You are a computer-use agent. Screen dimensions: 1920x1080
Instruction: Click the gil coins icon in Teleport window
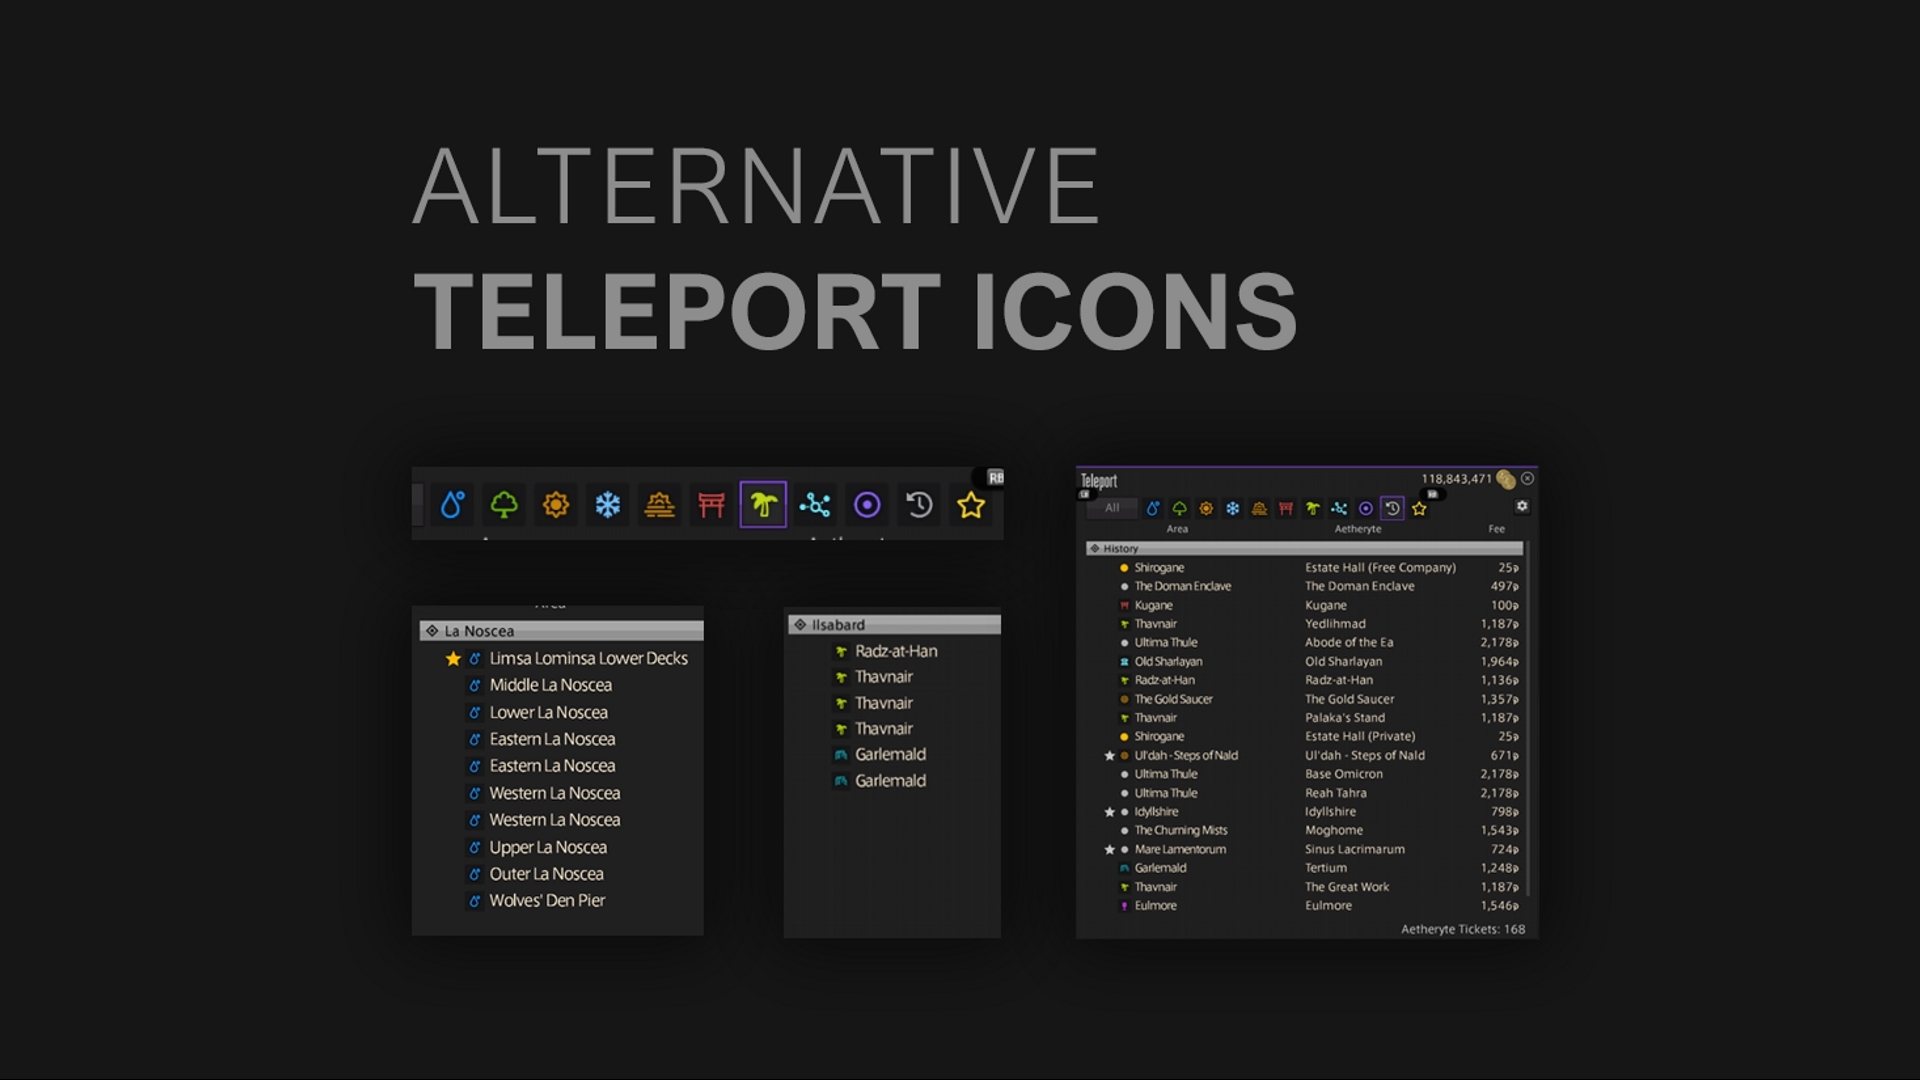coord(1506,479)
